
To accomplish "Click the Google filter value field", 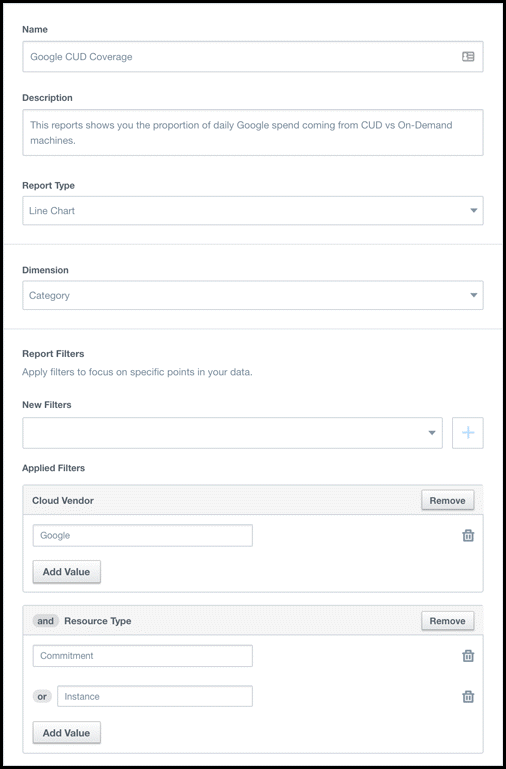I will click(x=143, y=536).
